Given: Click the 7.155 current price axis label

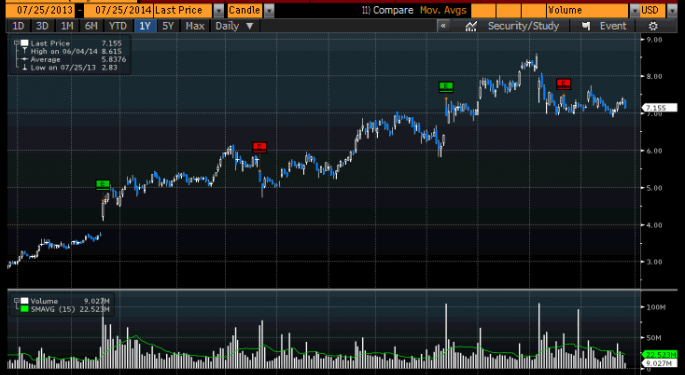Looking at the screenshot, I should click(x=659, y=108).
